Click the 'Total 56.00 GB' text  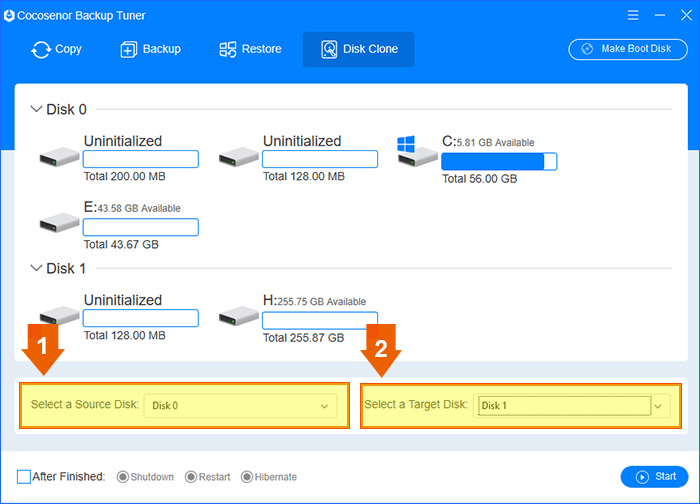coord(479,179)
